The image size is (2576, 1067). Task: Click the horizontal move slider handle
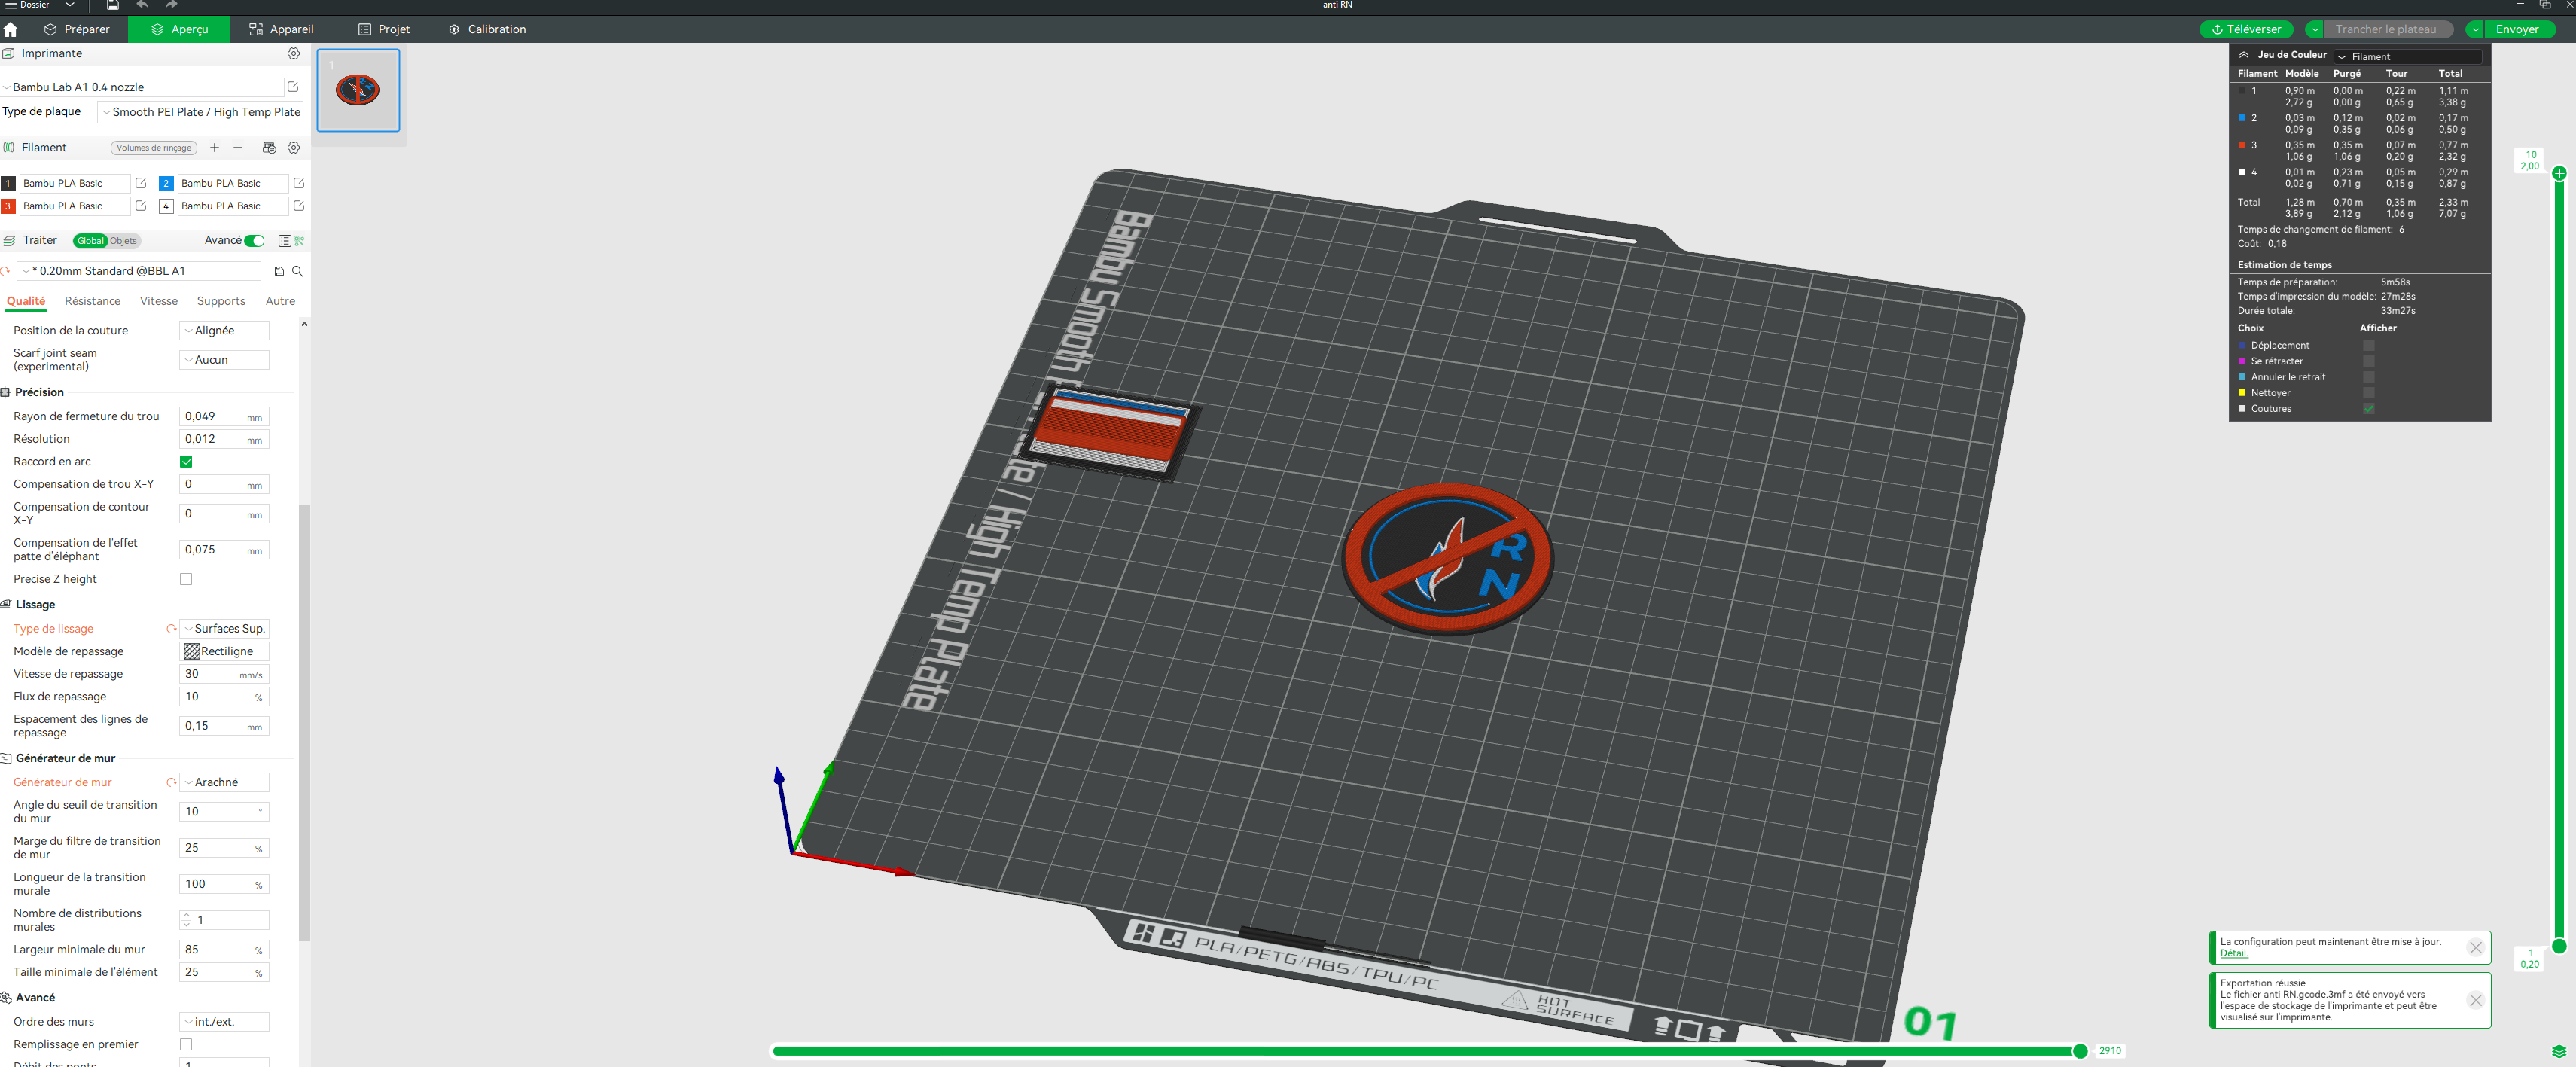tap(2080, 1051)
